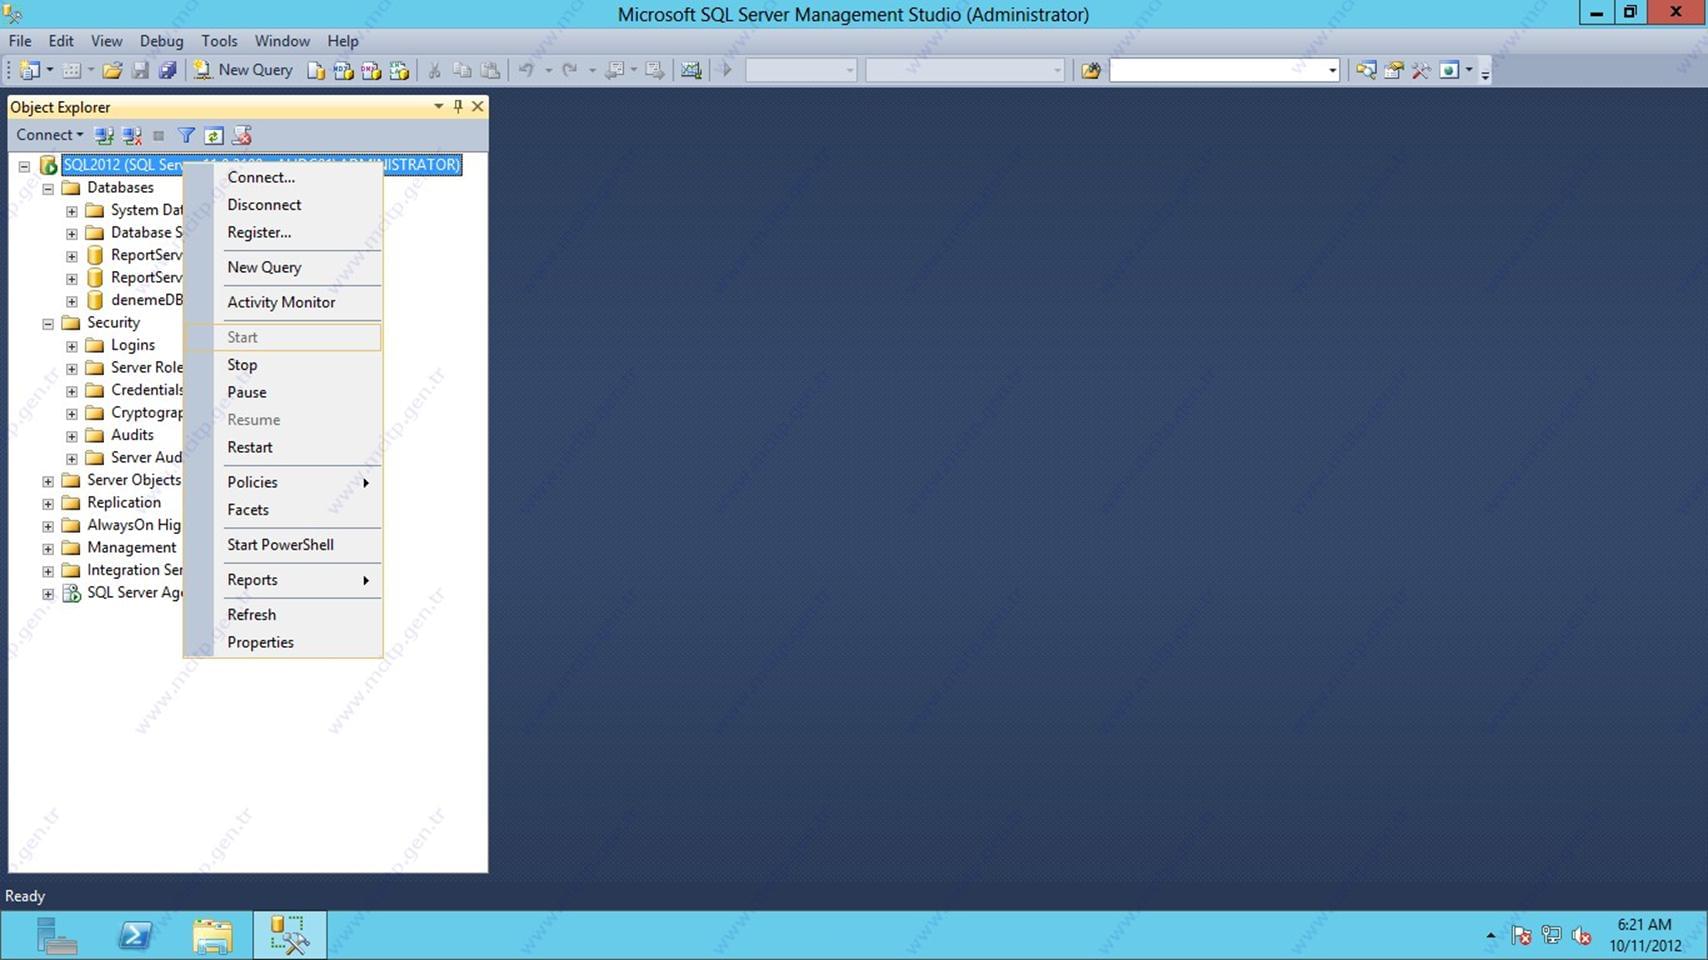Expand the Server Objects folder
Viewport: 1708px width, 960px height.
(x=48, y=481)
